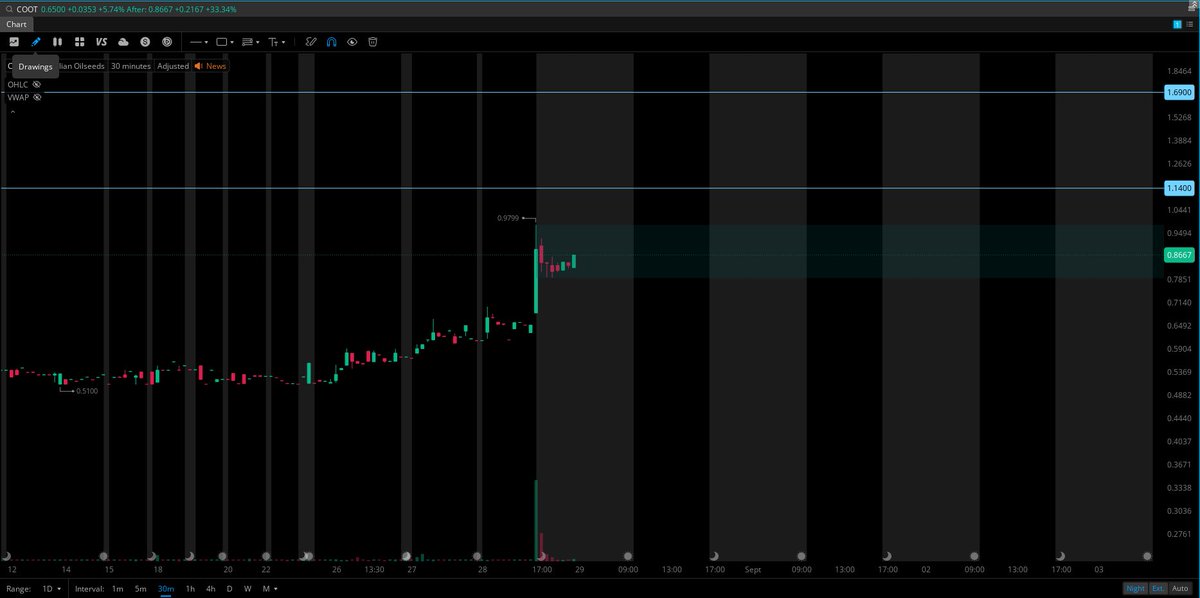The width and height of the screenshot is (1200, 598).
Task: Toggle OHLC visibility eye icon
Action: click(37, 85)
